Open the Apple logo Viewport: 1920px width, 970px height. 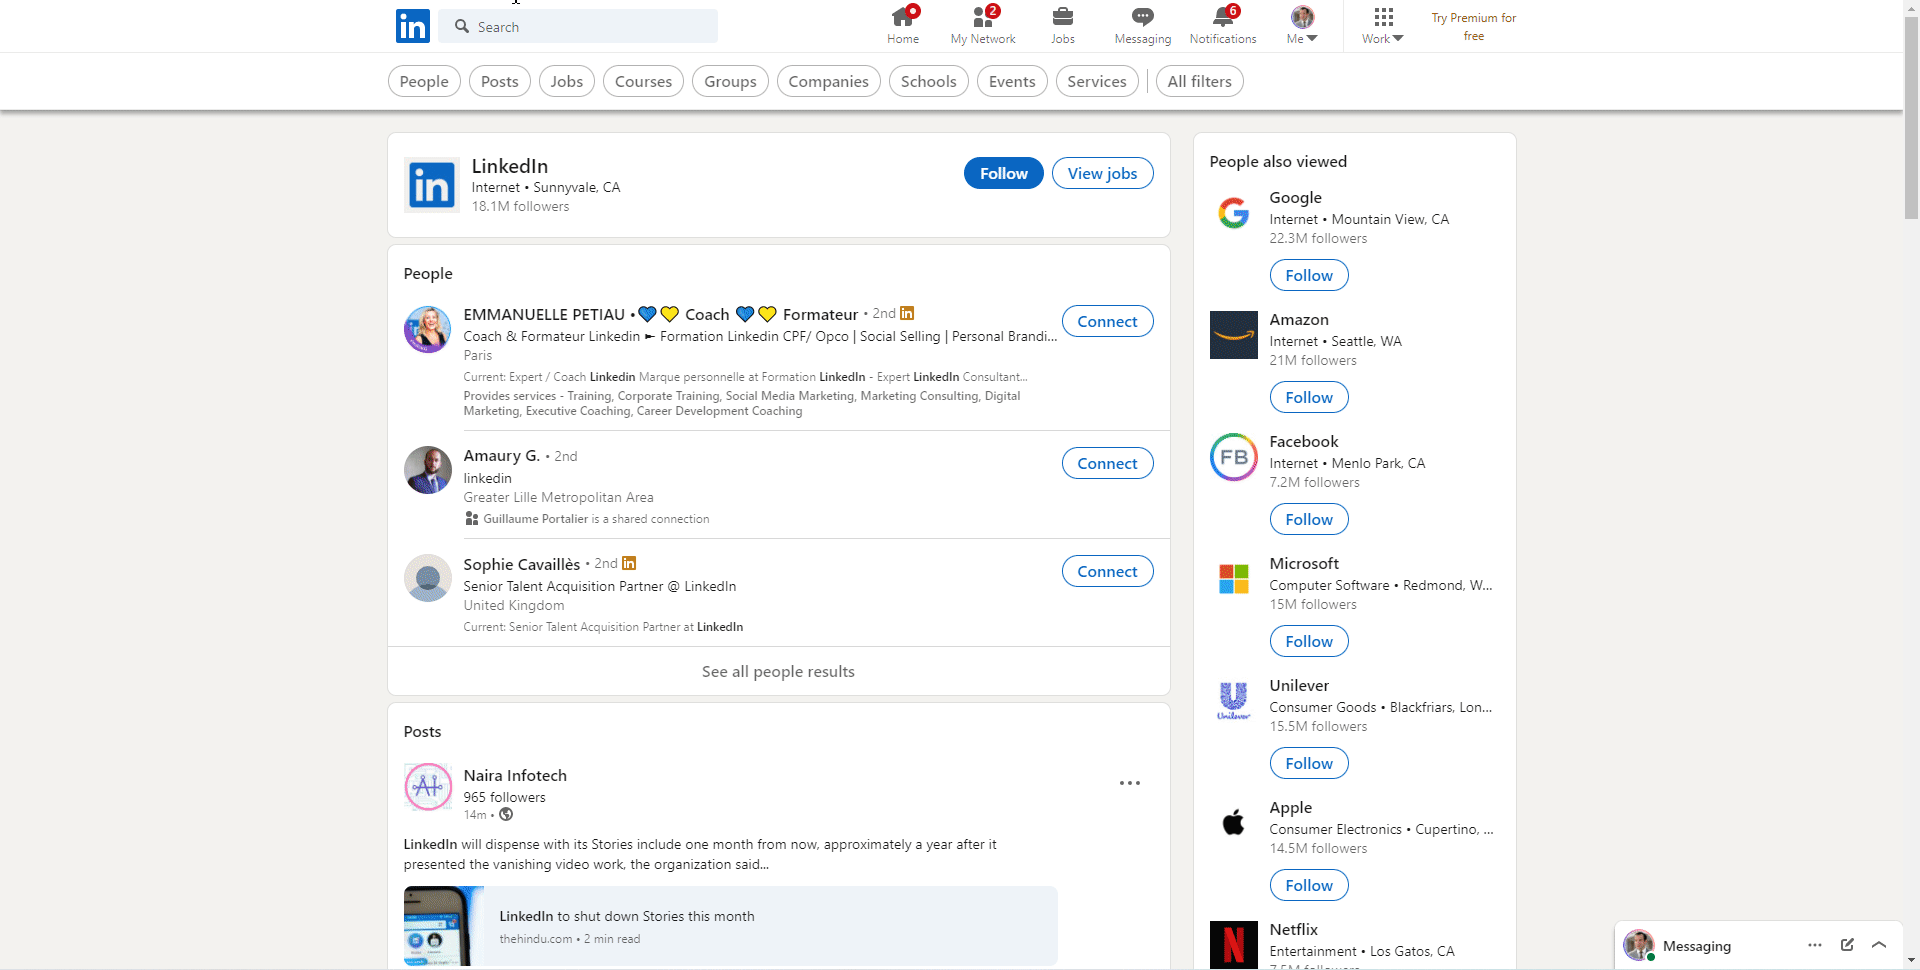[1234, 823]
